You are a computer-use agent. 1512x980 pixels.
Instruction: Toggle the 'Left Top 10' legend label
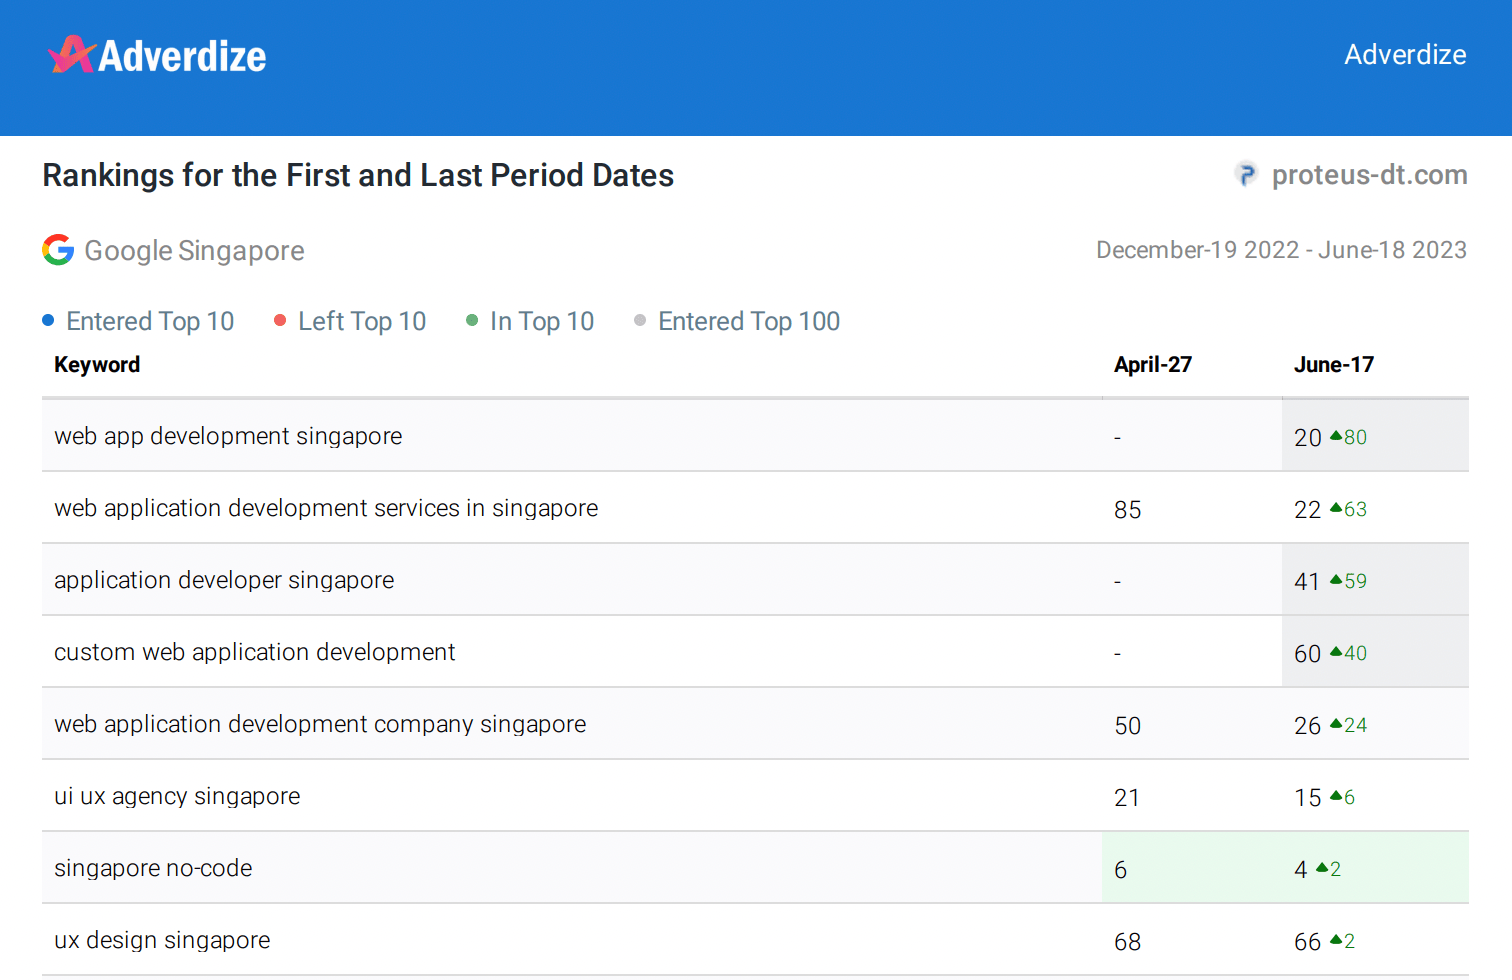[x=362, y=321]
